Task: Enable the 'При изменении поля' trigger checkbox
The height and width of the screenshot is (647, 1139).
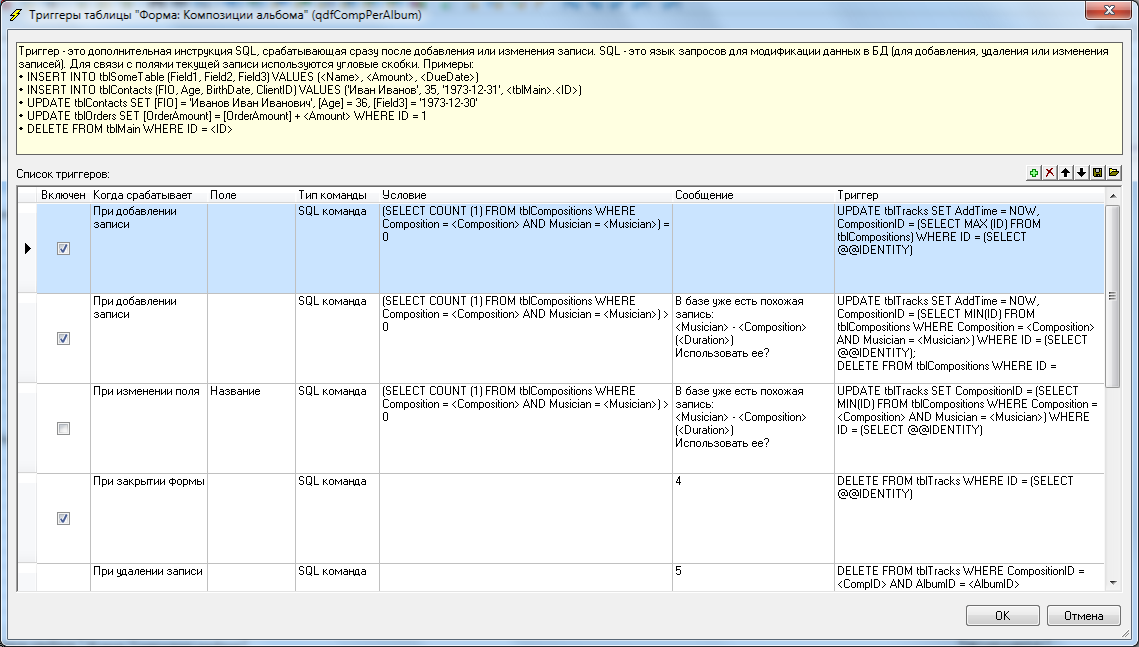Action: [x=63, y=428]
